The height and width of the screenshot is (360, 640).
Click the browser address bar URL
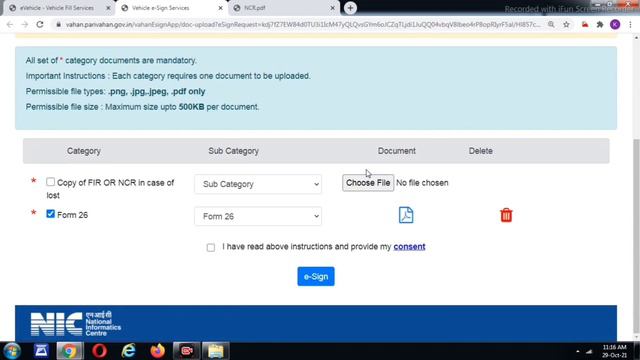(x=303, y=24)
